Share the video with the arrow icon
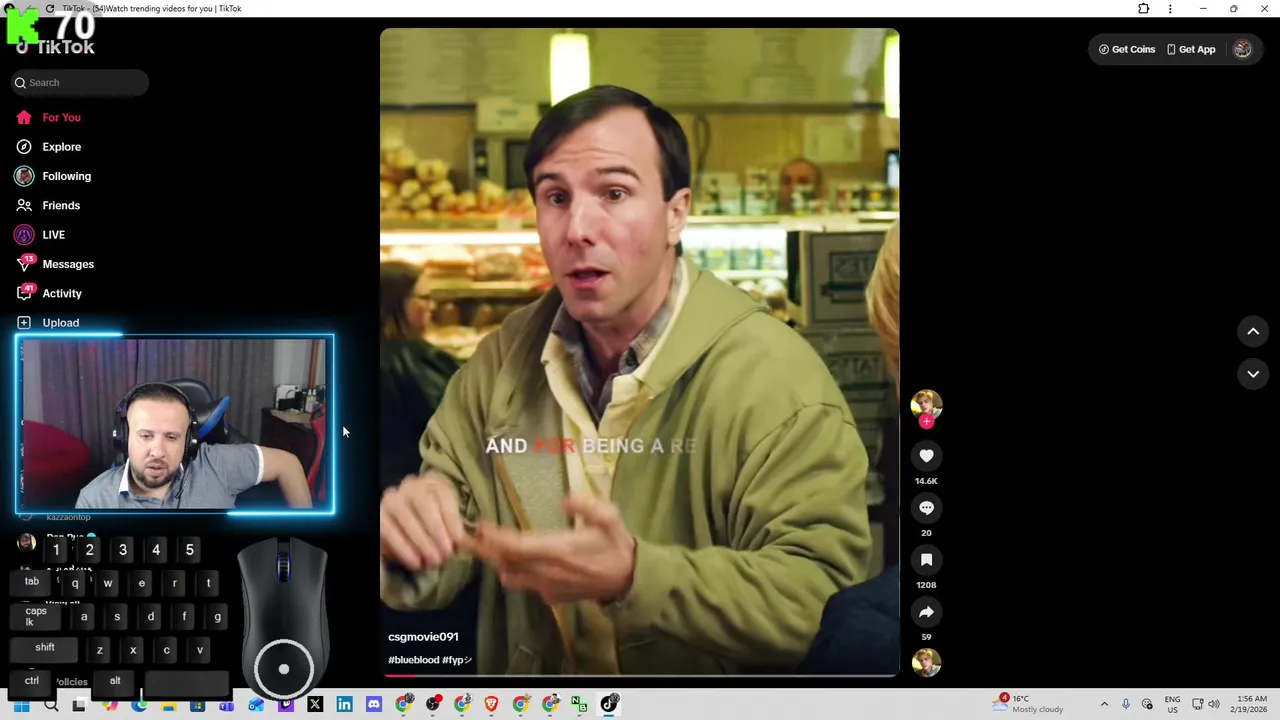The image size is (1280, 720). pyautogui.click(x=926, y=612)
